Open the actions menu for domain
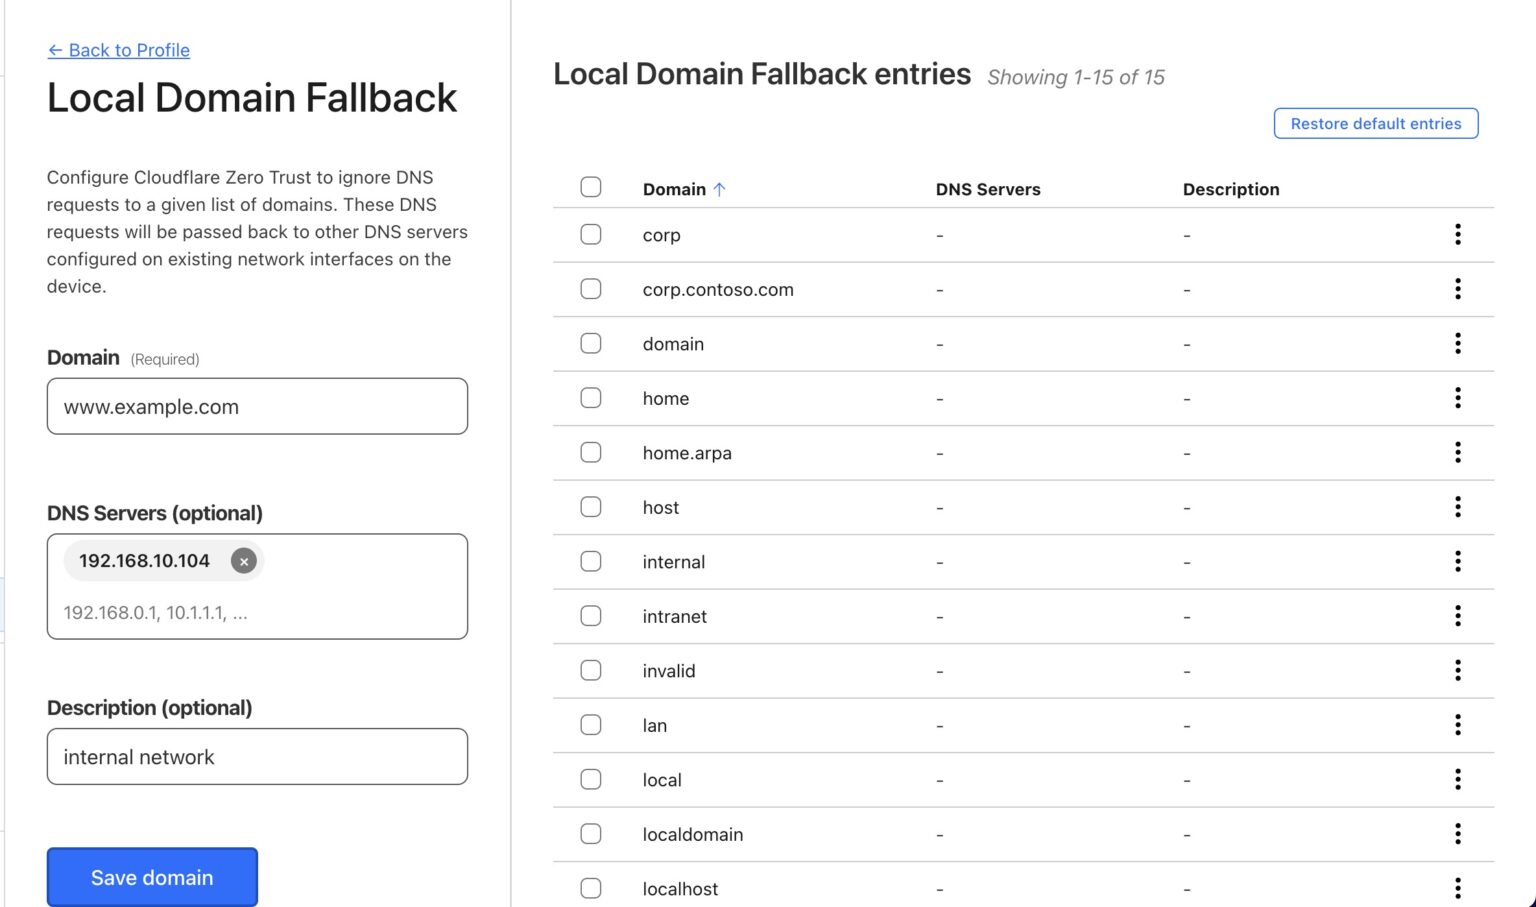Viewport: 1536px width, 907px height. (x=1458, y=343)
